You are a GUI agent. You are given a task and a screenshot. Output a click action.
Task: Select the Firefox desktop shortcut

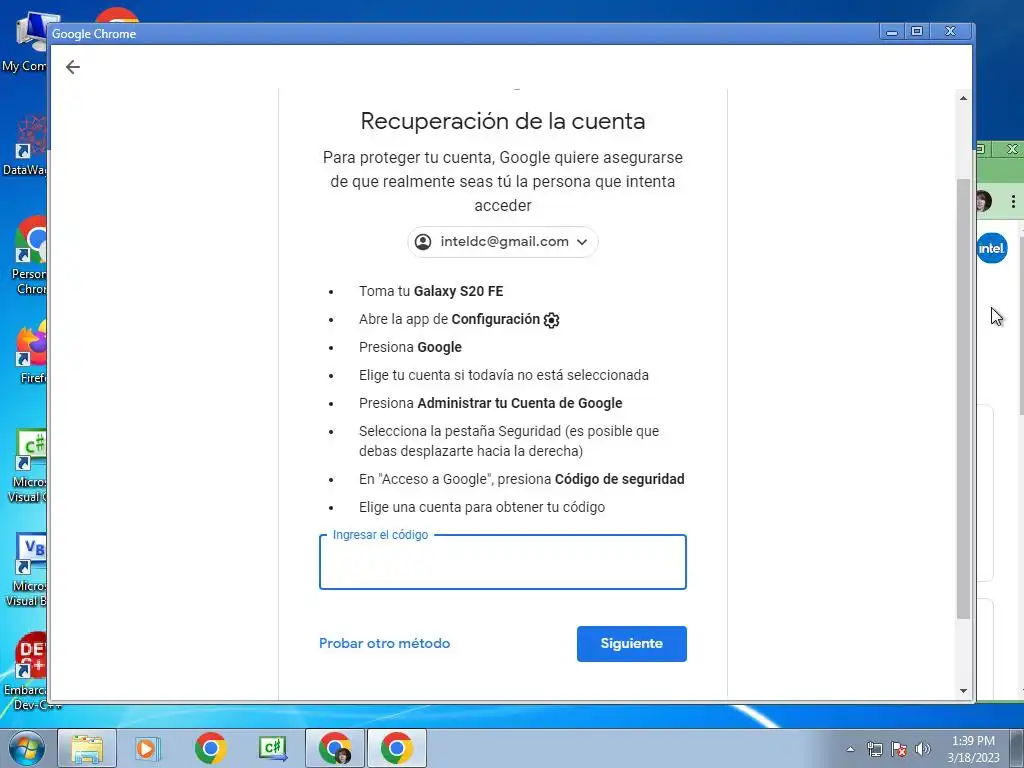tap(31, 353)
